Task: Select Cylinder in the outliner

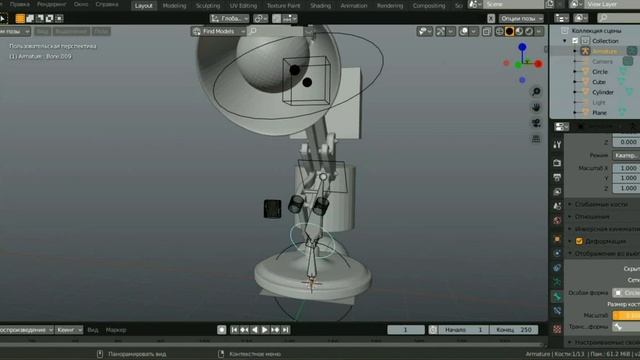Action: pyautogui.click(x=603, y=92)
